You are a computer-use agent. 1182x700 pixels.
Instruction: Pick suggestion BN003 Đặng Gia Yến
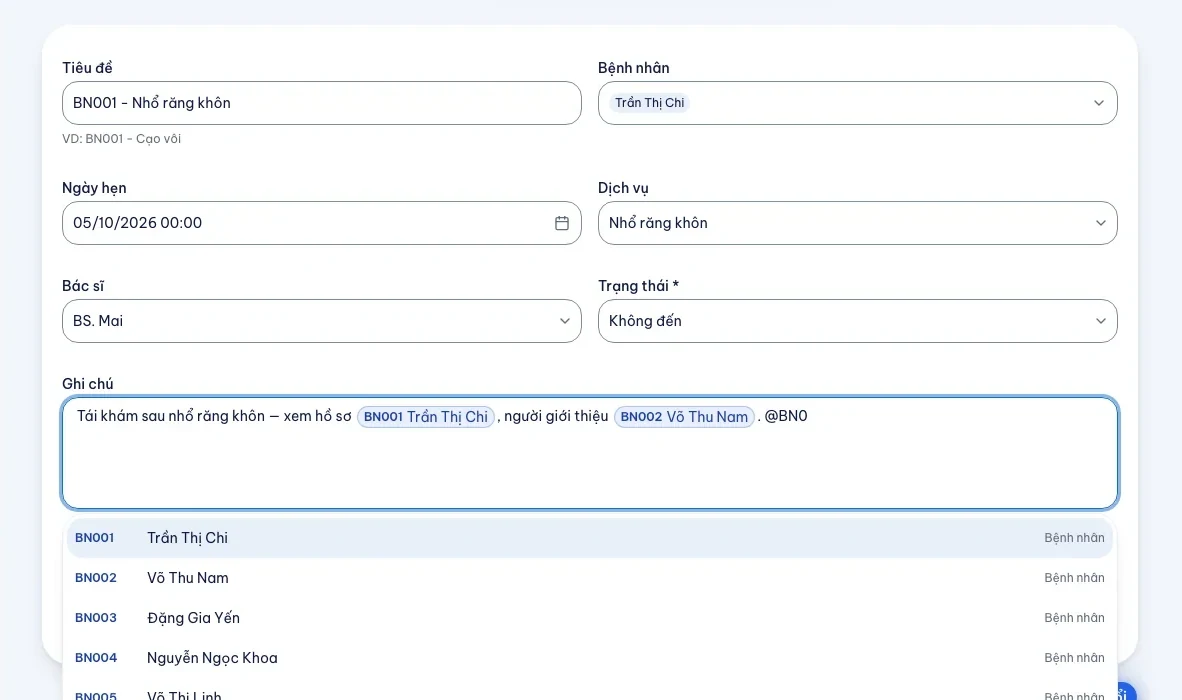tap(590, 618)
